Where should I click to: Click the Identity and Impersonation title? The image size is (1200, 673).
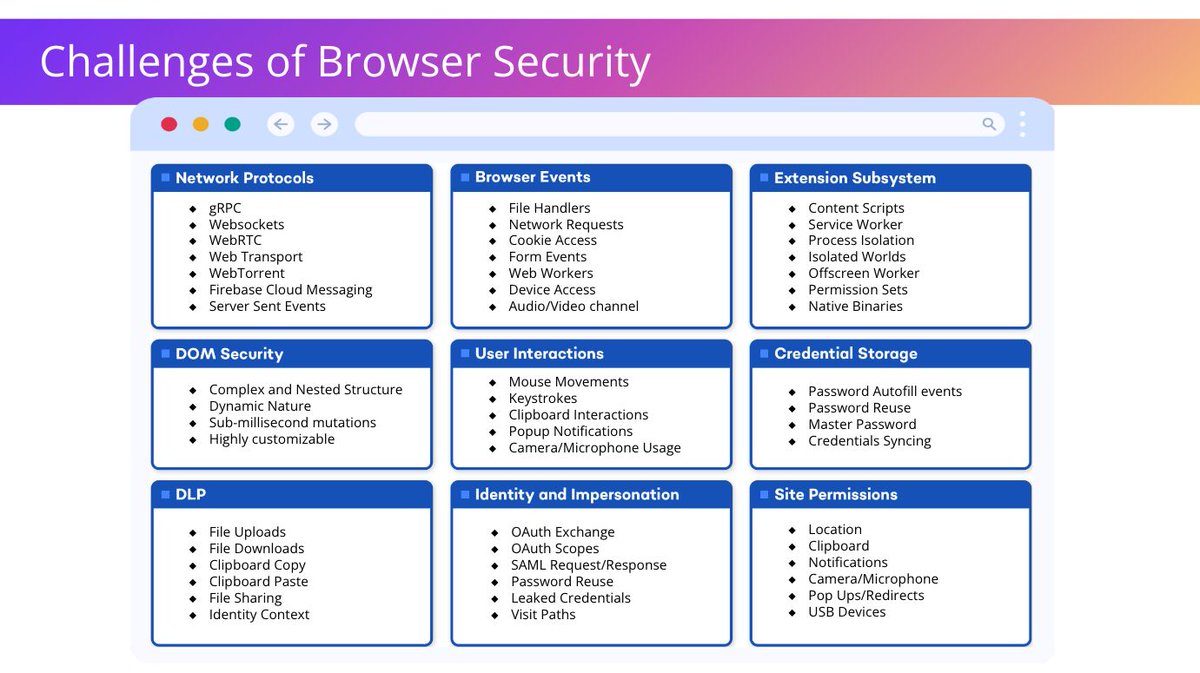point(580,494)
